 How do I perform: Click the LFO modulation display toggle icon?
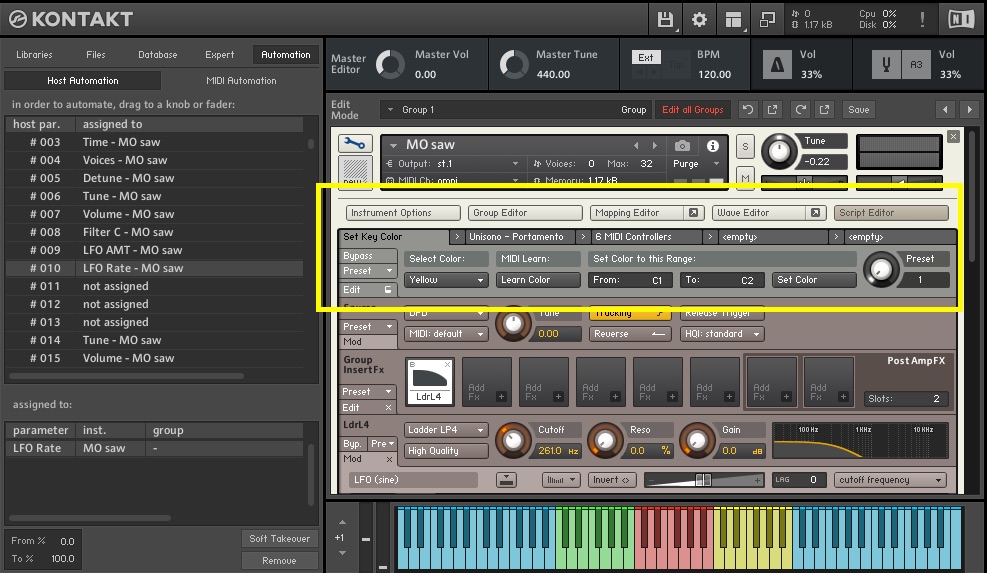[x=506, y=480]
